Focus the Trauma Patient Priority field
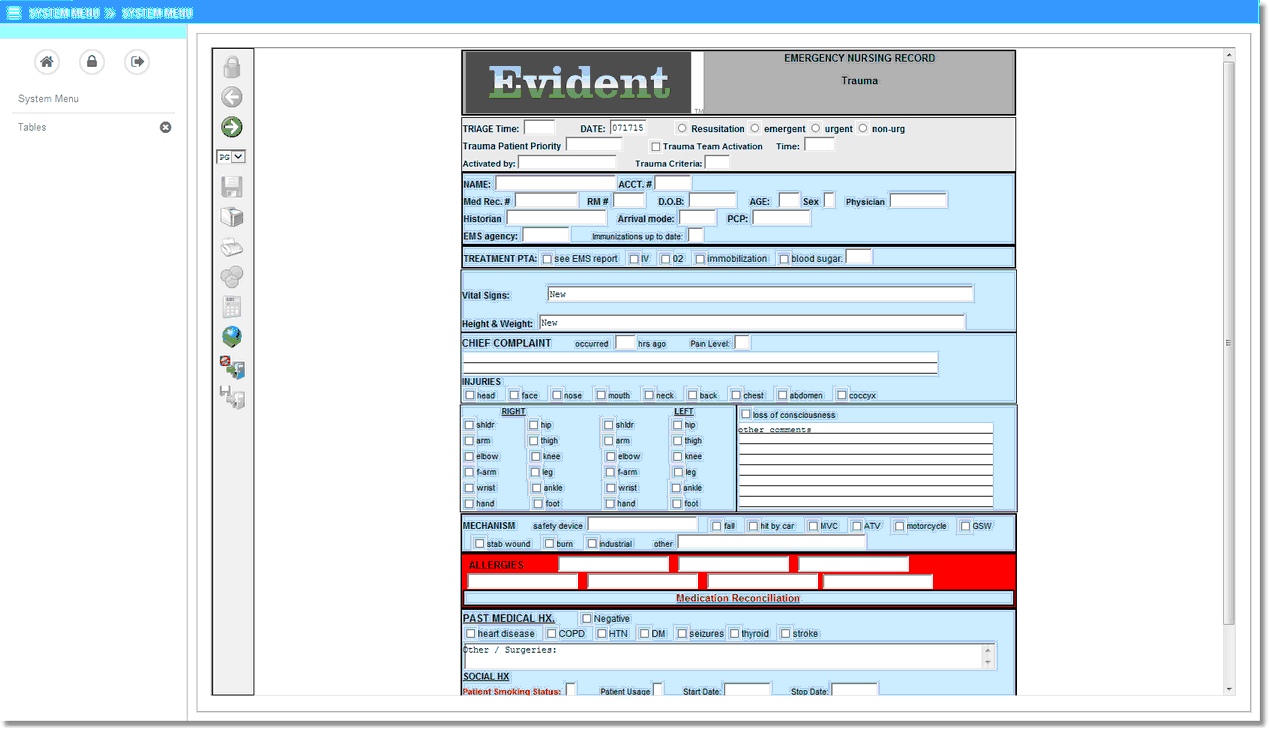This screenshot has height=730, width=1269. click(x=594, y=145)
